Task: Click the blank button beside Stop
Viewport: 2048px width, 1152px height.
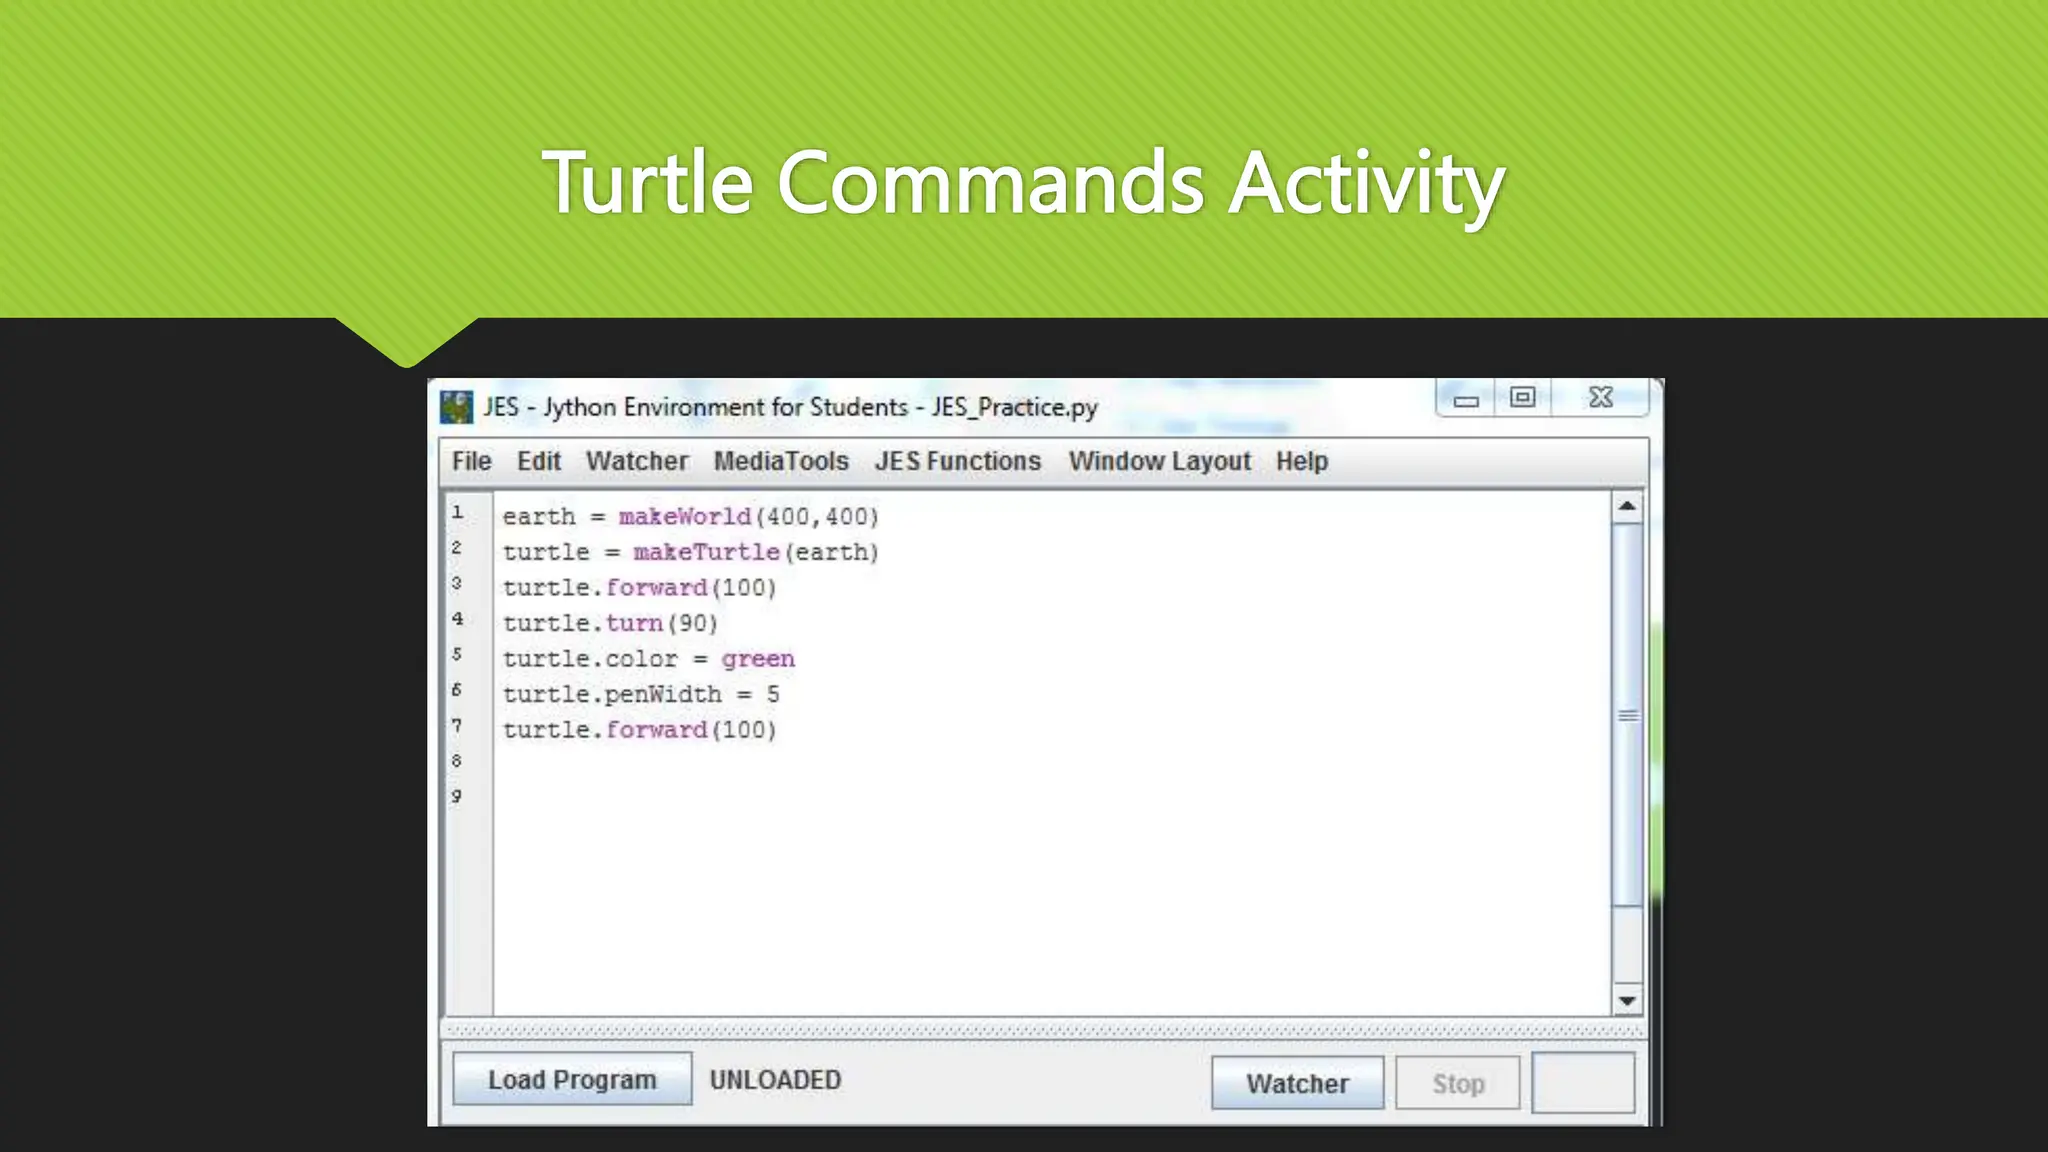Action: pos(1584,1082)
